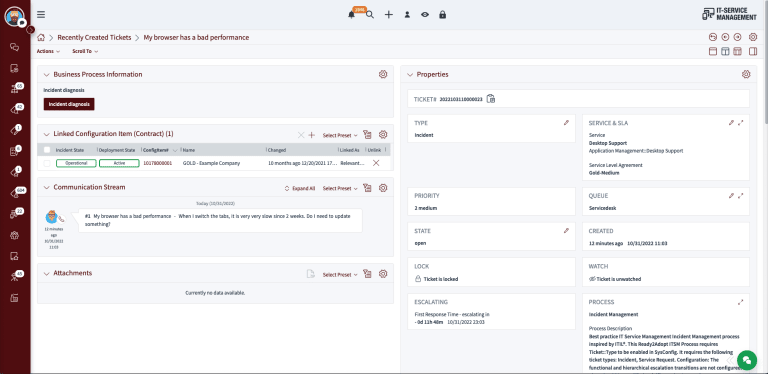Open the sidebar icon with badge 604

[x=15, y=193]
